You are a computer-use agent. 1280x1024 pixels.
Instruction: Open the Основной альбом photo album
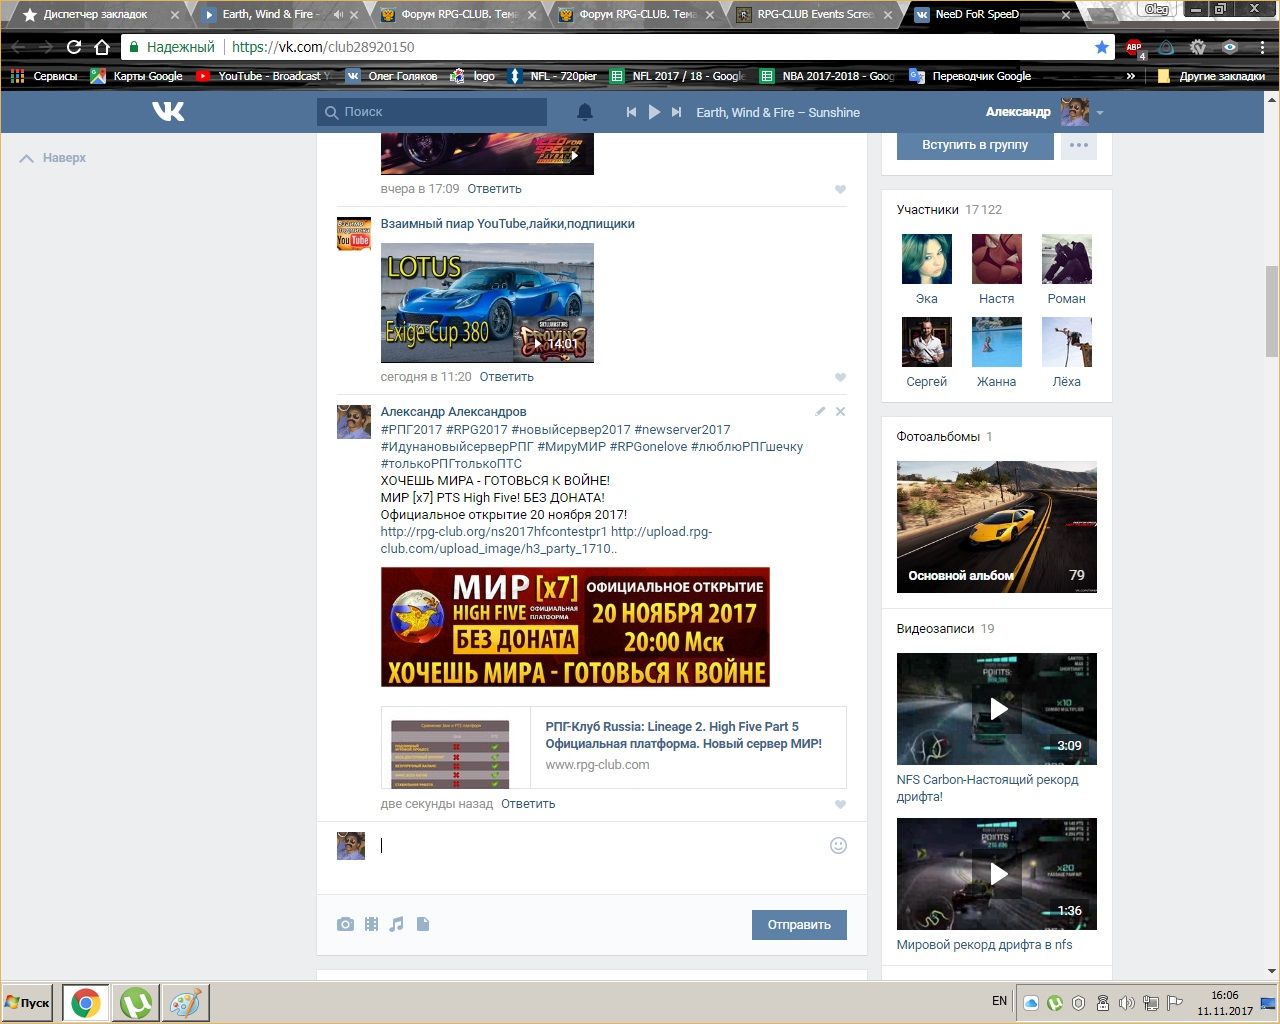997,527
